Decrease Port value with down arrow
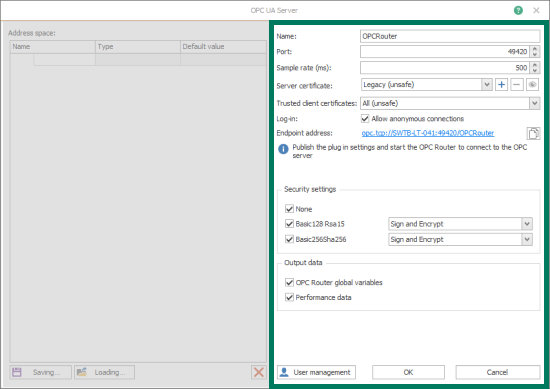Viewport: 550px width, 389px height. coord(535,54)
